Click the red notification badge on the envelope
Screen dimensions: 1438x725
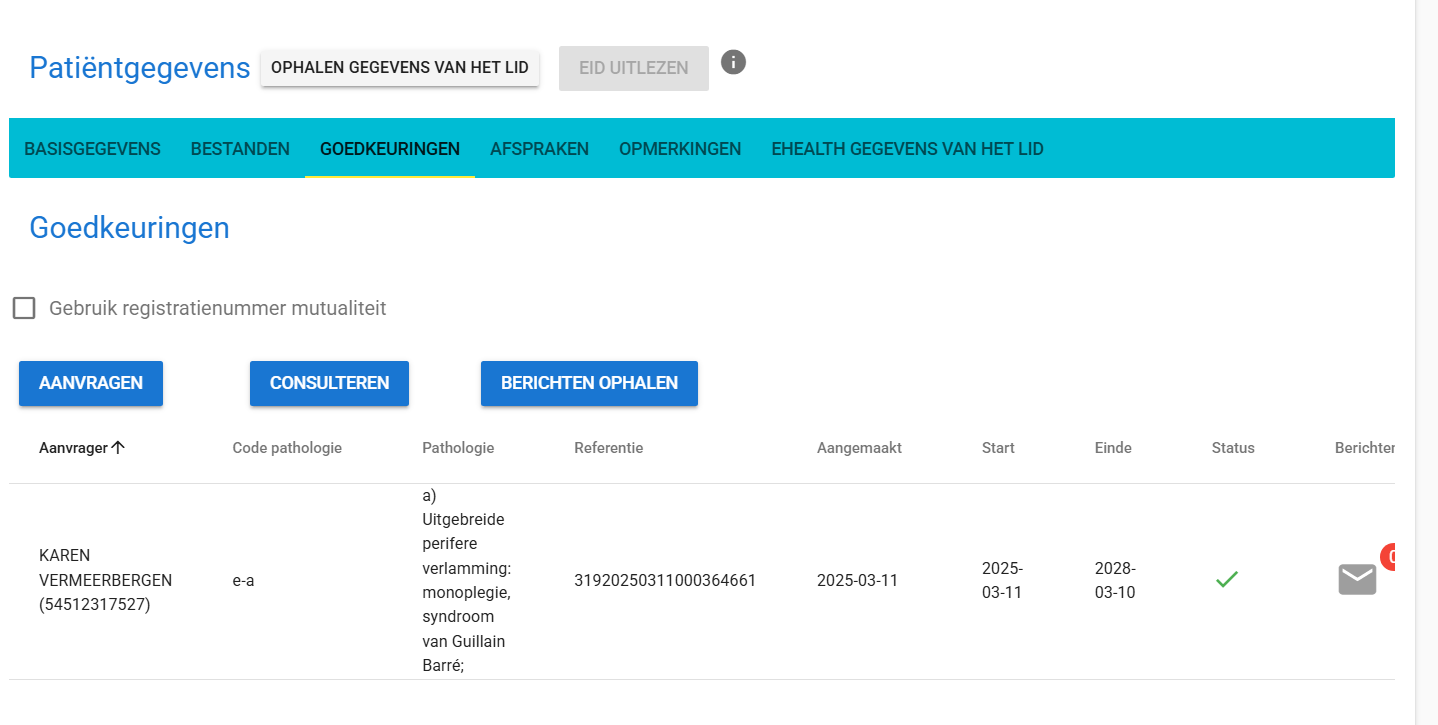pos(1389,558)
